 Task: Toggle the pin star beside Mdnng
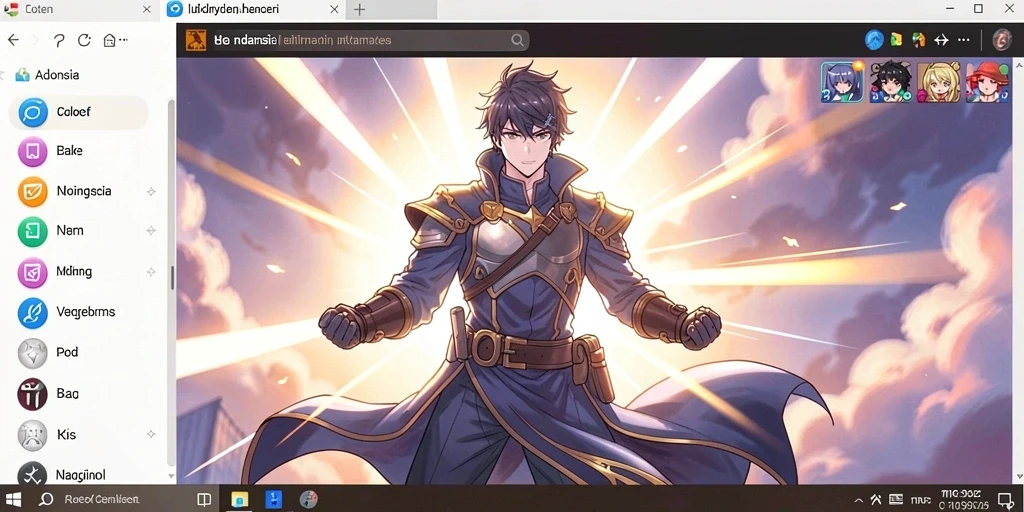tap(151, 272)
